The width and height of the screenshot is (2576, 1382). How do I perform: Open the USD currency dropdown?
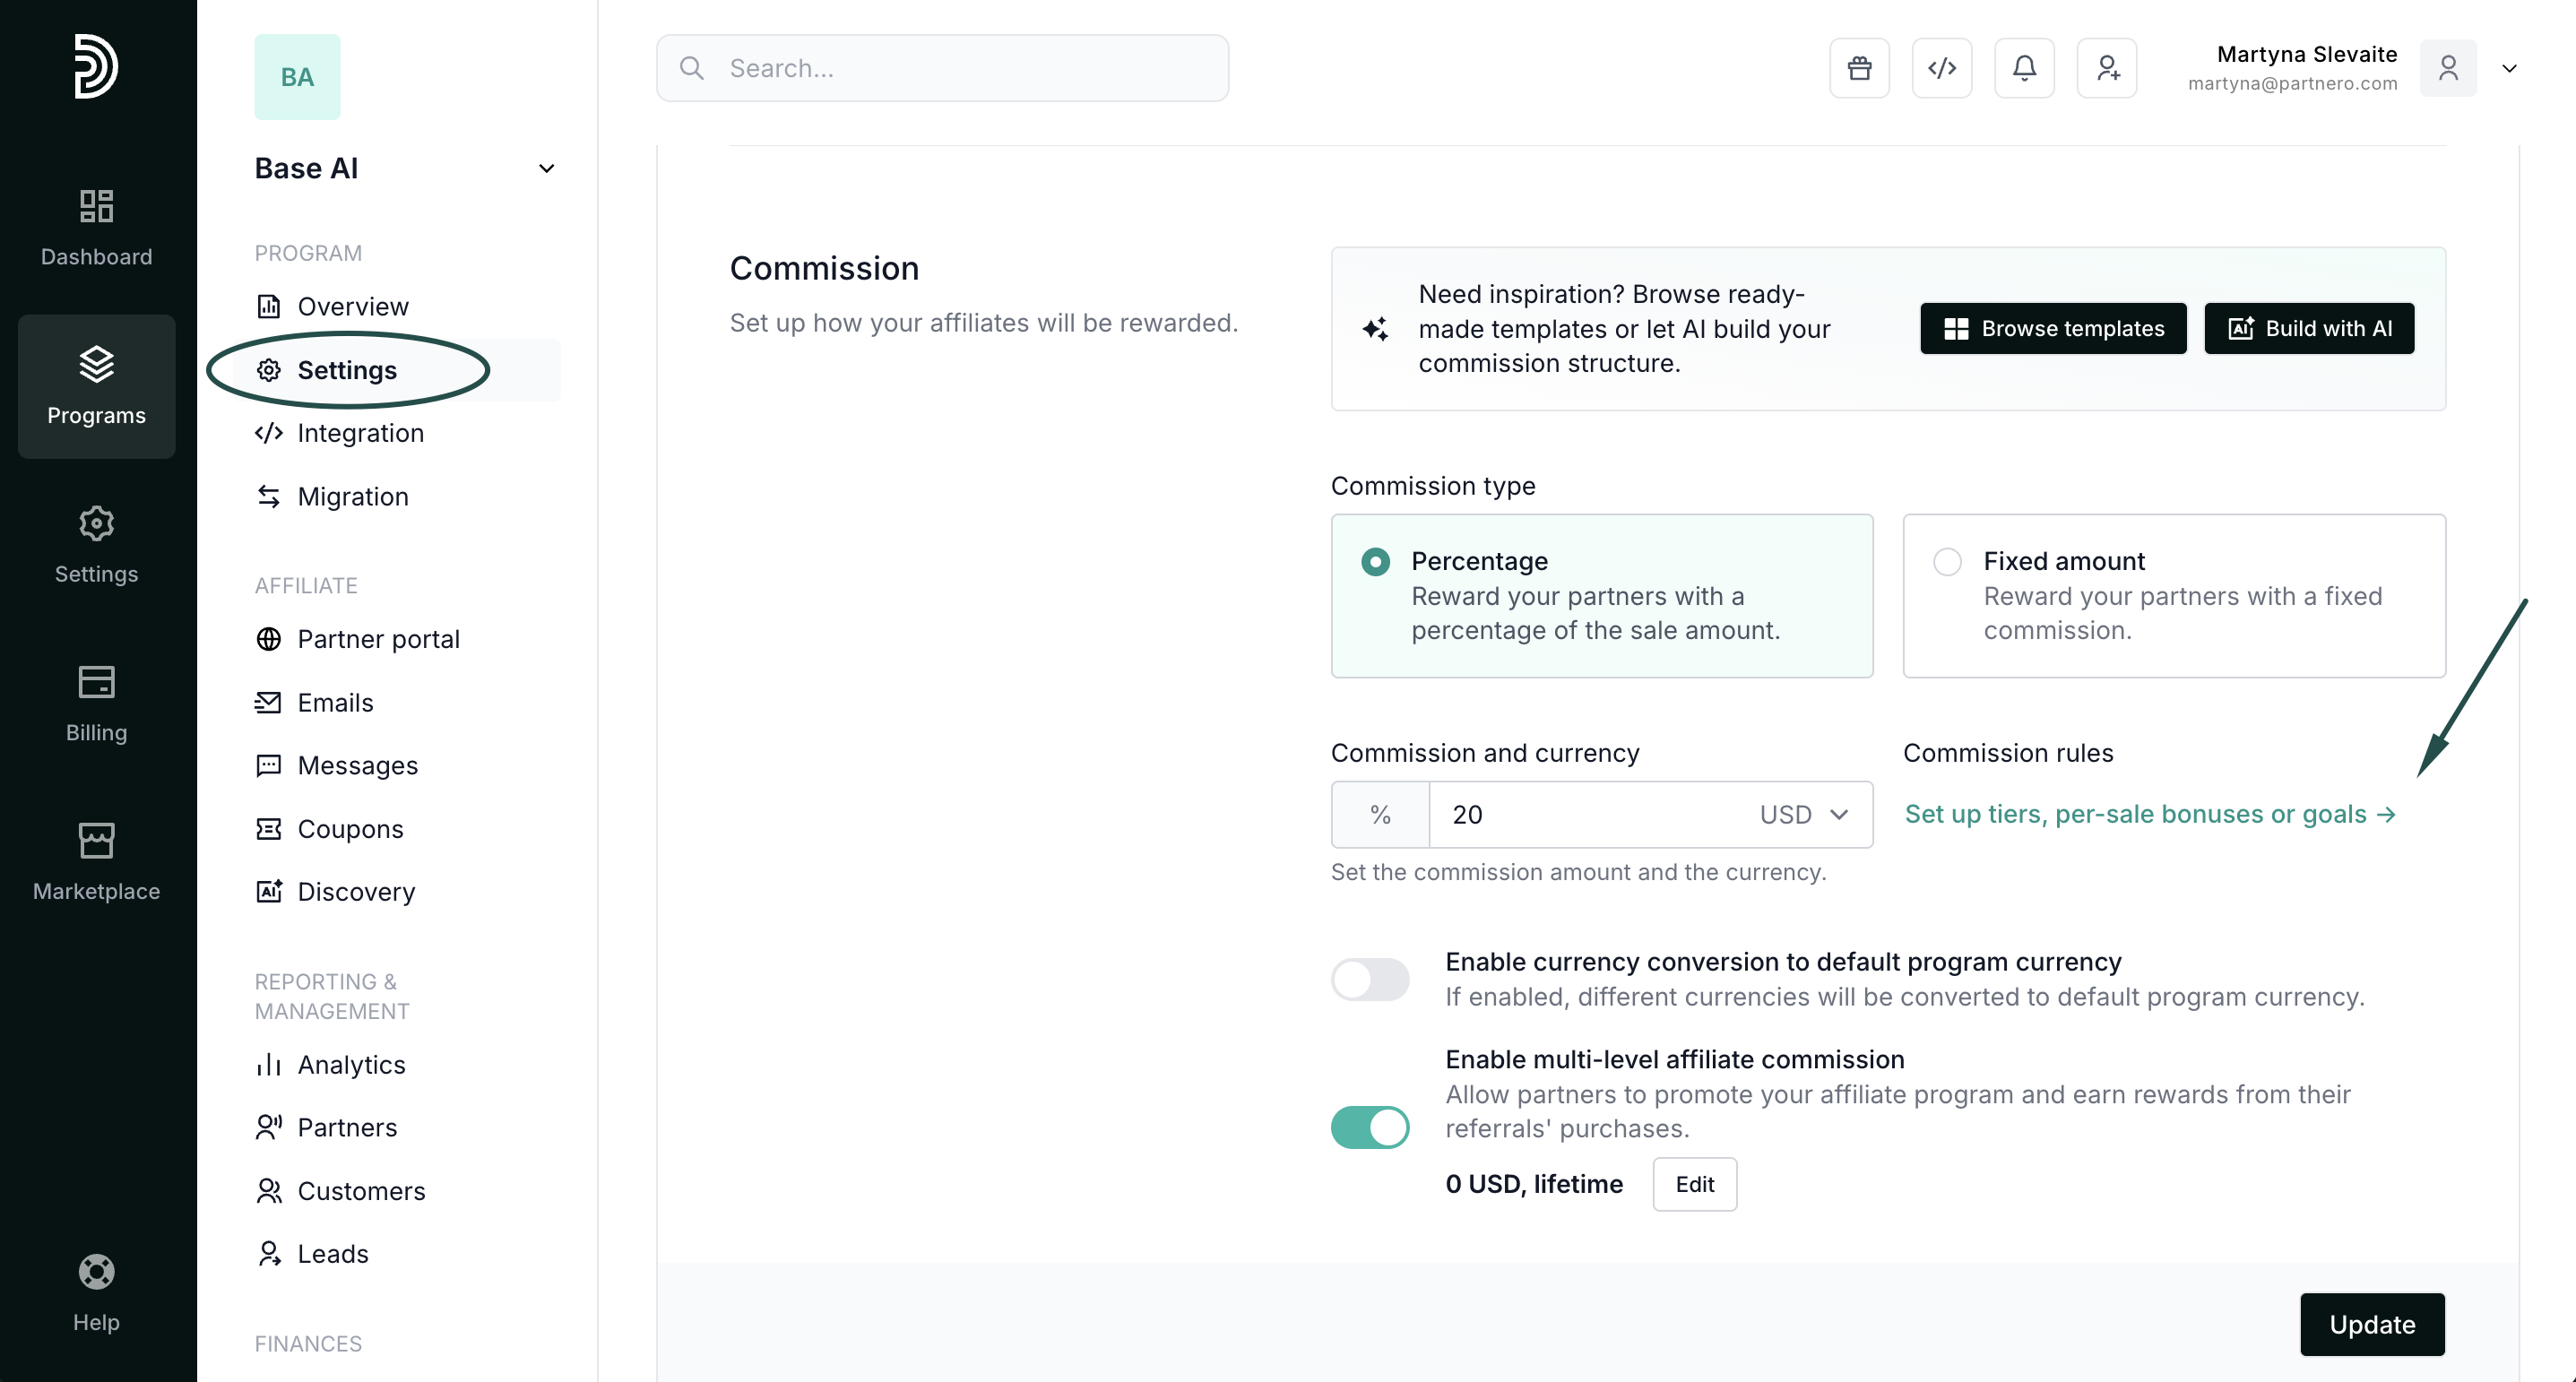1803,815
